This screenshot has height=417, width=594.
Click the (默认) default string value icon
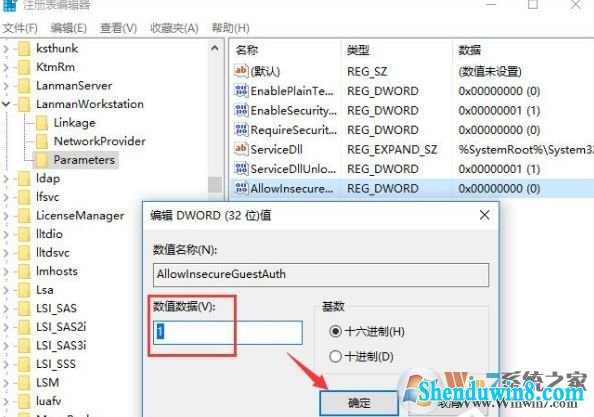pos(242,71)
